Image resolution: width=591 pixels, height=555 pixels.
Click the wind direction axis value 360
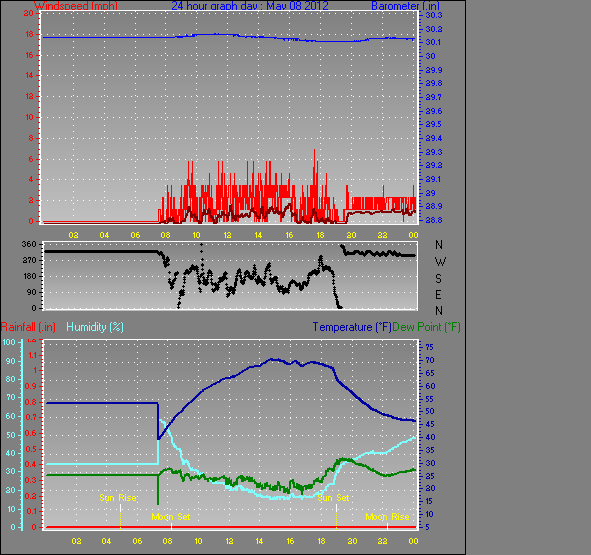click(29, 244)
